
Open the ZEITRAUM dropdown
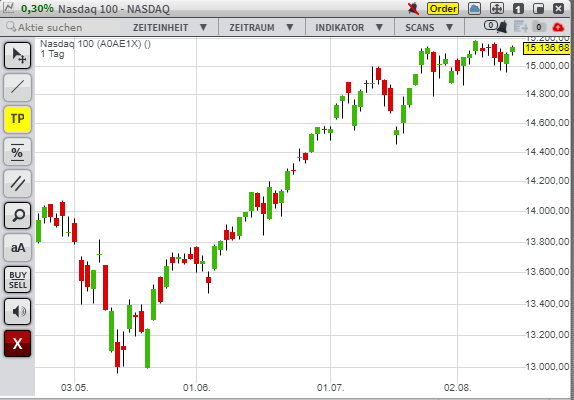261,27
